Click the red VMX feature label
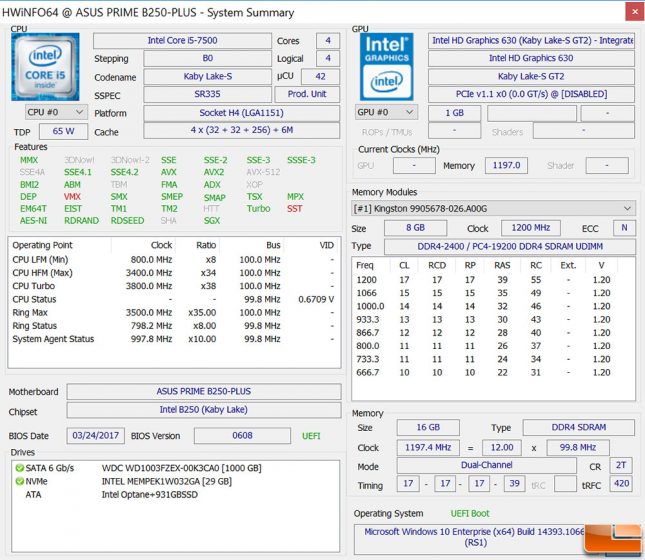 coord(72,197)
